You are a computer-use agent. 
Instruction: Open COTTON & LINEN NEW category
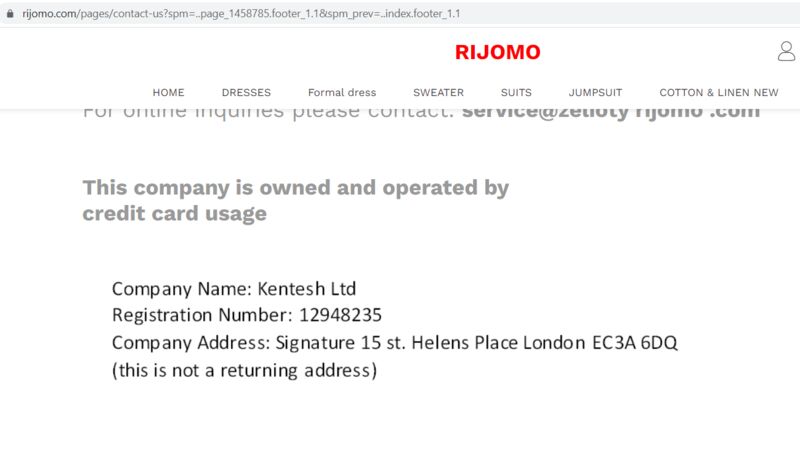(719, 92)
